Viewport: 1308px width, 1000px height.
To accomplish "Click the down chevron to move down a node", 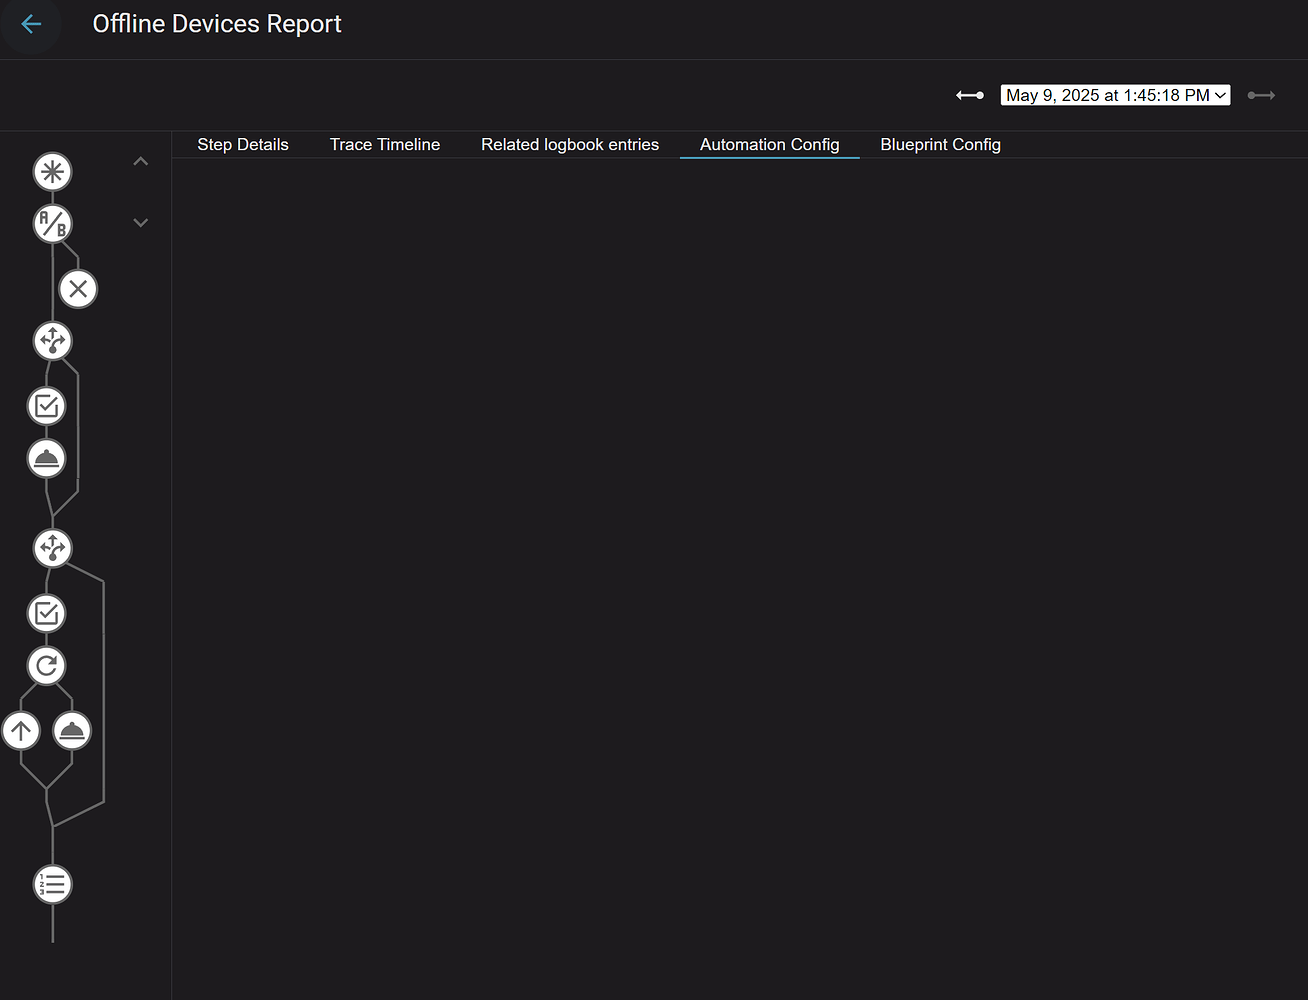I will (x=140, y=222).
